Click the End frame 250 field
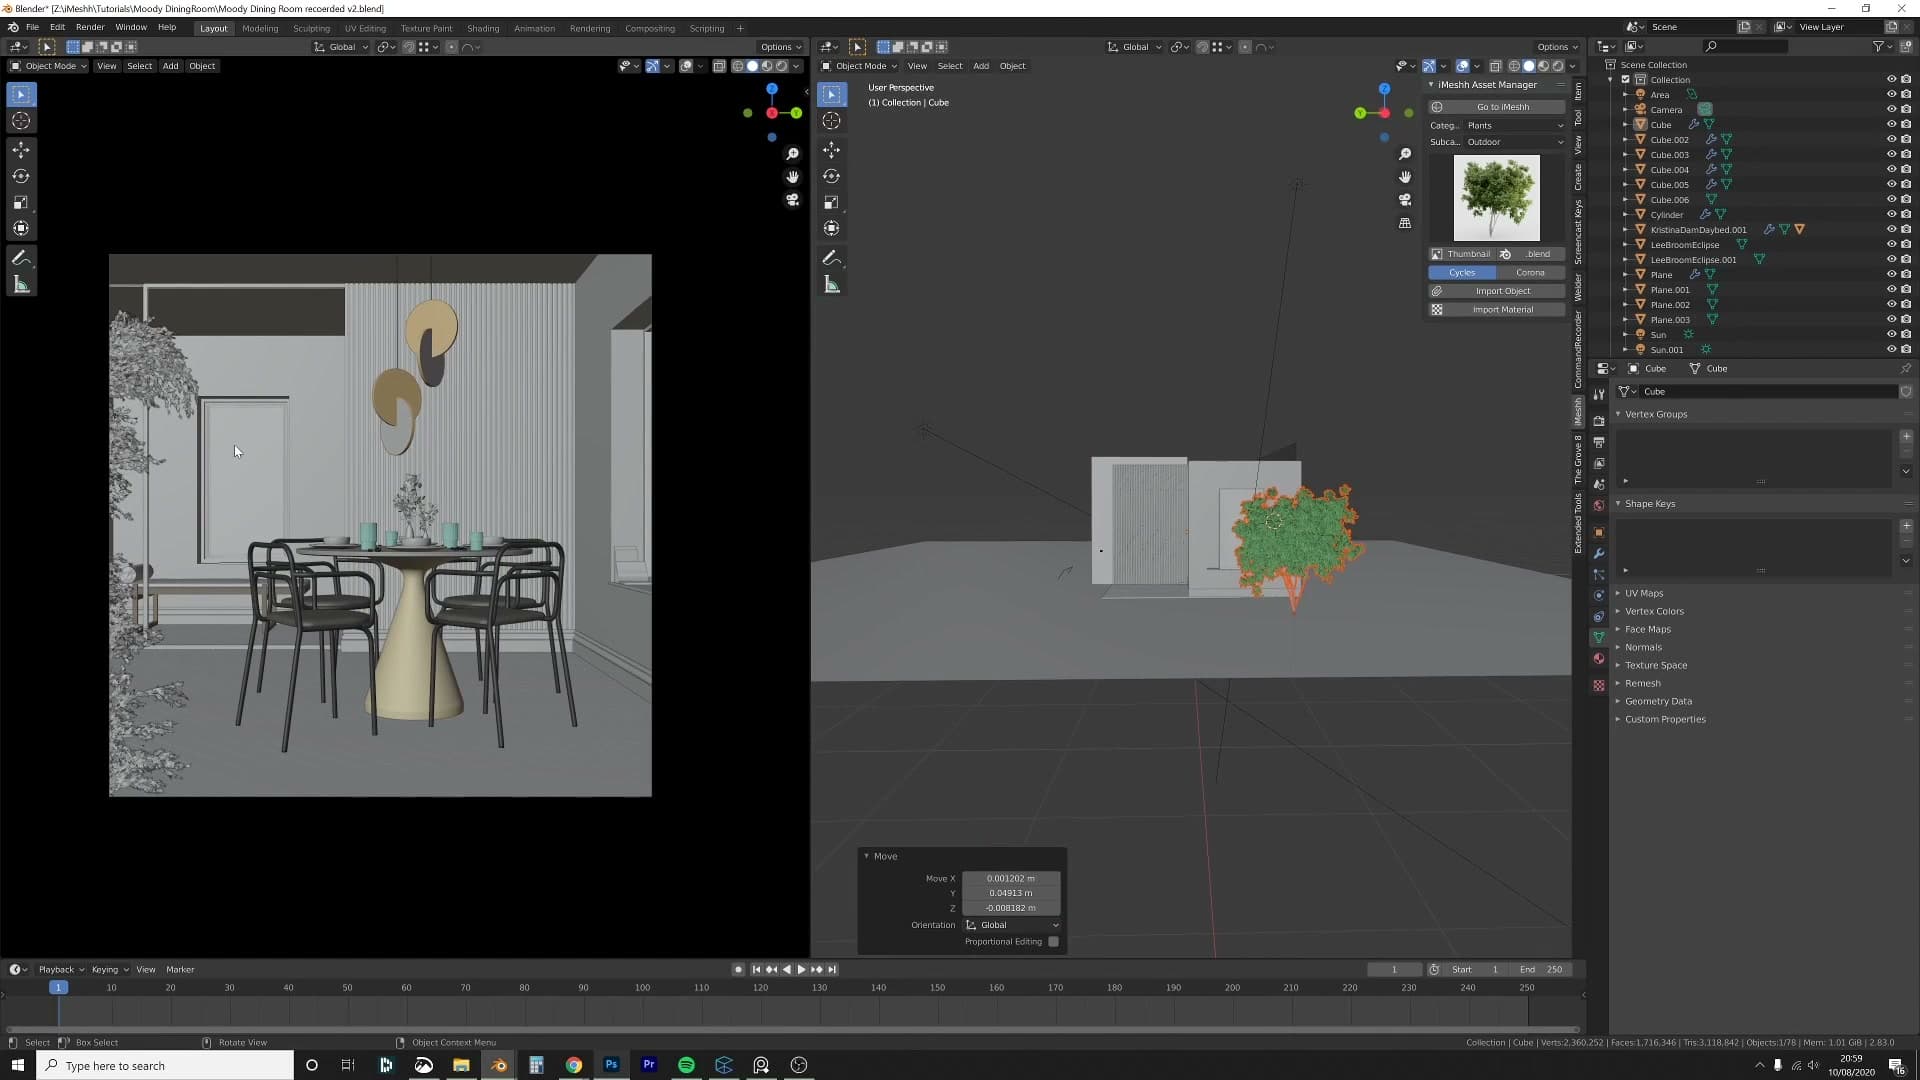The height and width of the screenshot is (1080, 1920). (x=1541, y=969)
